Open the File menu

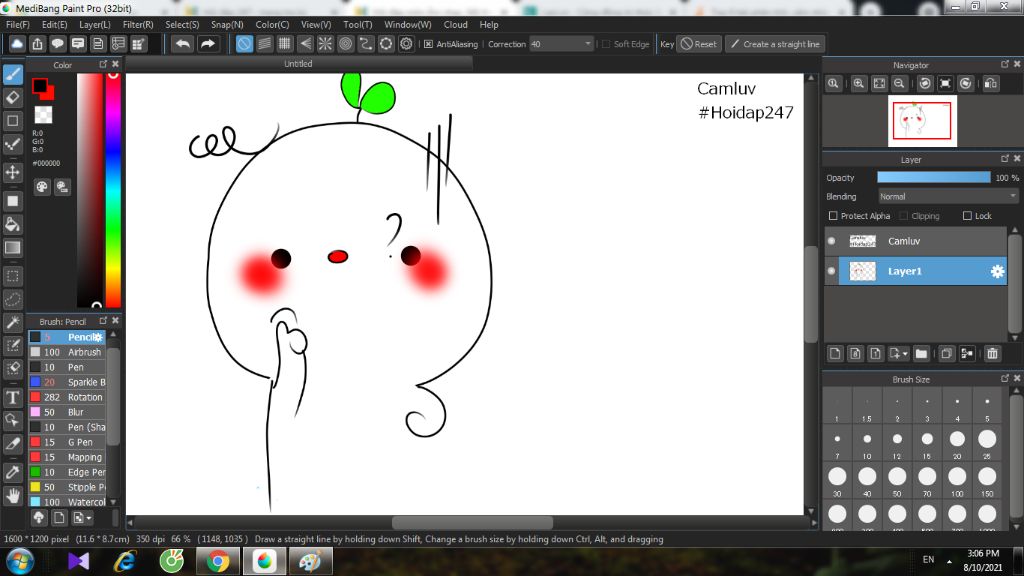(x=18, y=24)
